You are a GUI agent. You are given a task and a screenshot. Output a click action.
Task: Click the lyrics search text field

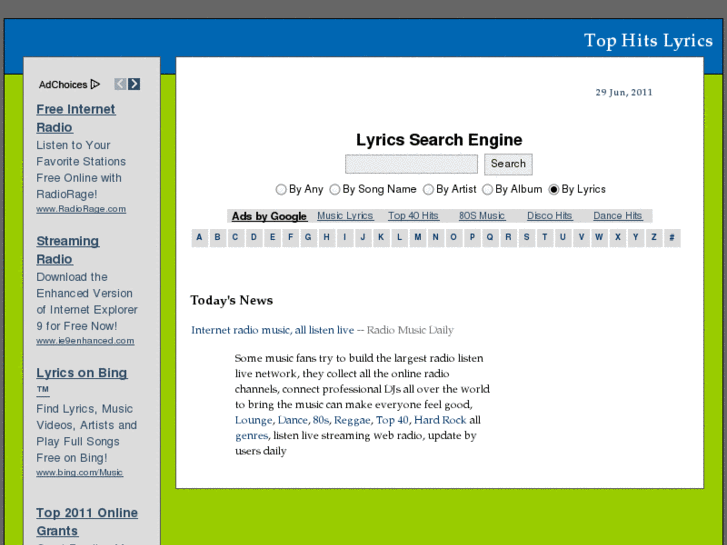tap(411, 164)
